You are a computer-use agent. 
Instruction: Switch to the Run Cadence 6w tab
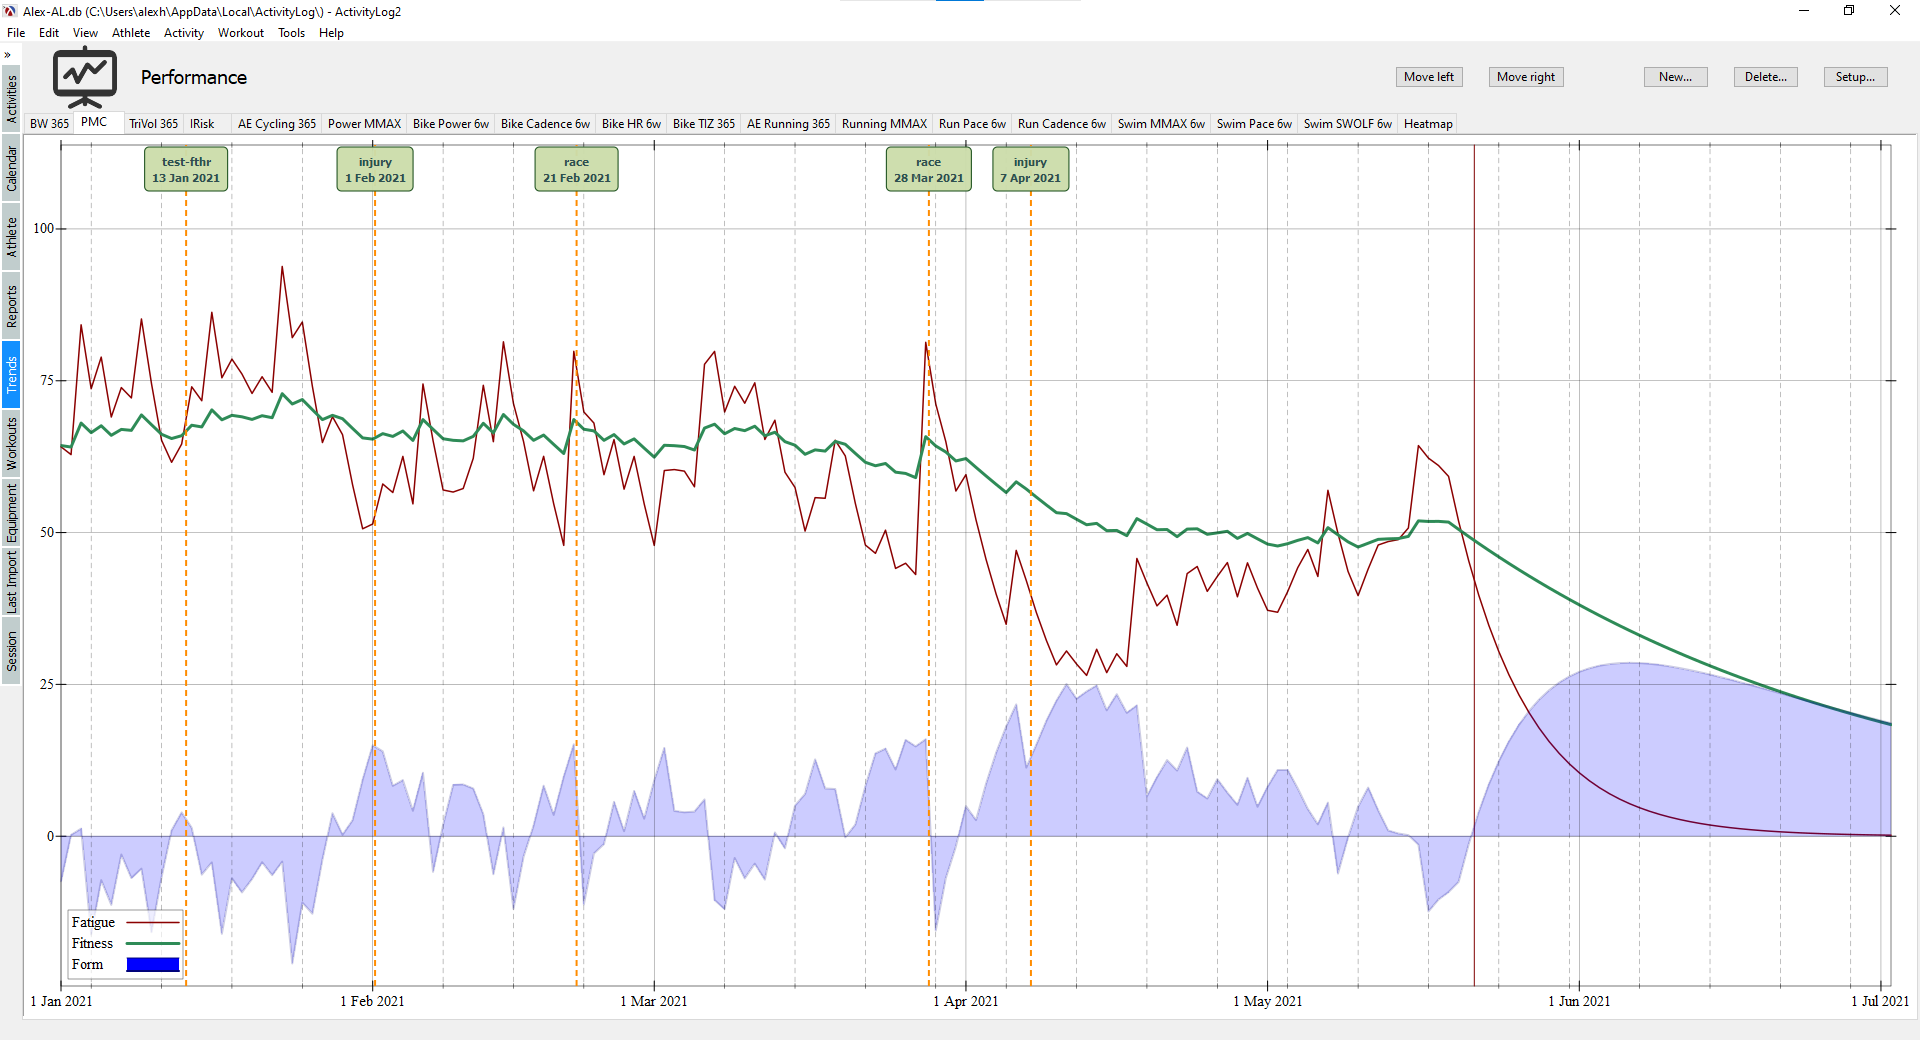pyautogui.click(x=1062, y=124)
